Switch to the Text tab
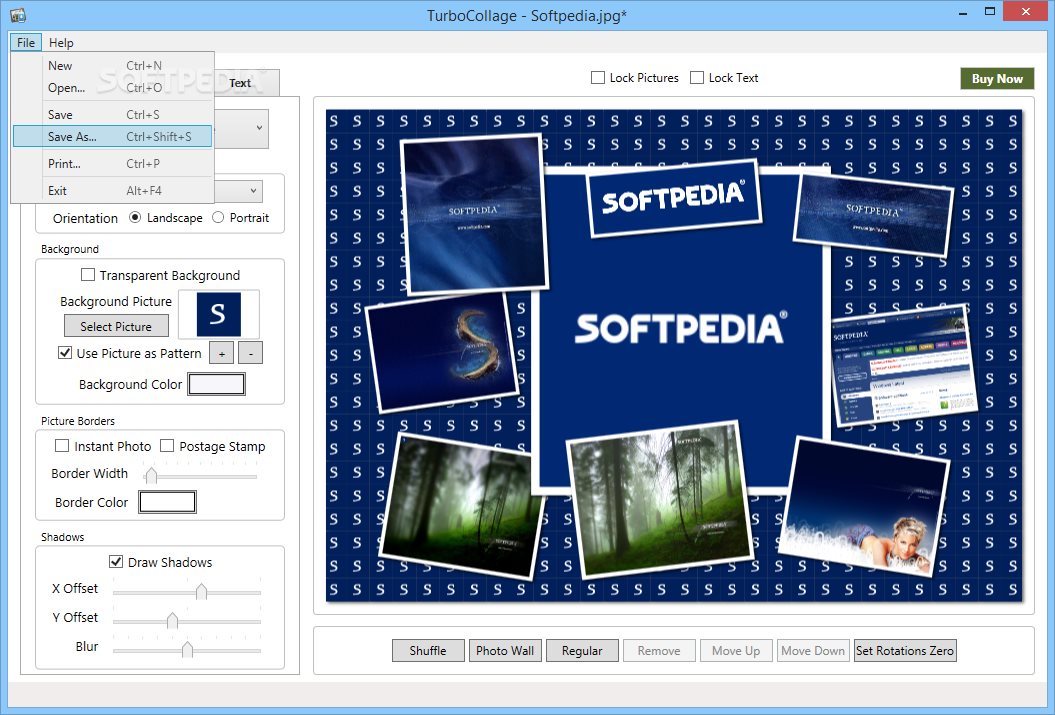This screenshot has height=715, width=1055. [x=240, y=83]
